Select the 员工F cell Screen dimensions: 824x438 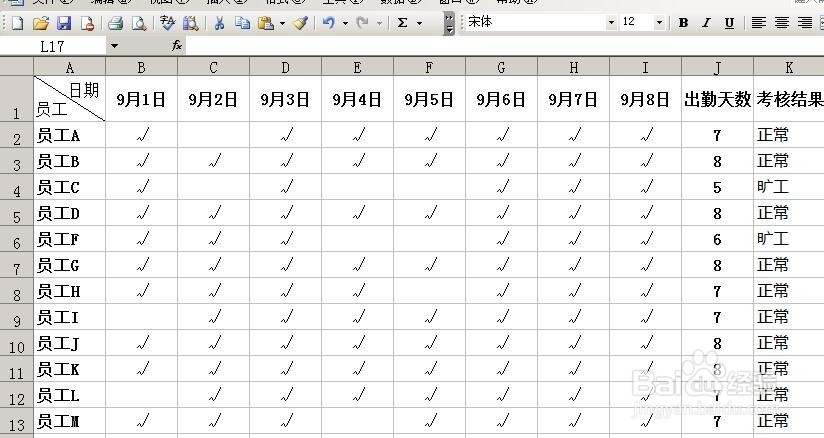coord(69,239)
